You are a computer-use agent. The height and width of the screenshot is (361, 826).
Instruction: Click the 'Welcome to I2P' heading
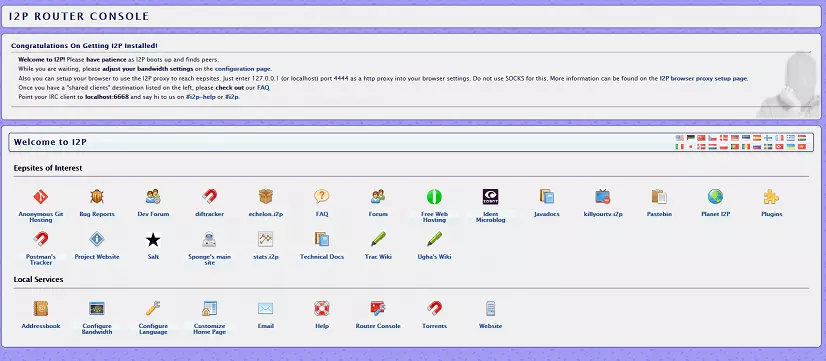coord(50,142)
